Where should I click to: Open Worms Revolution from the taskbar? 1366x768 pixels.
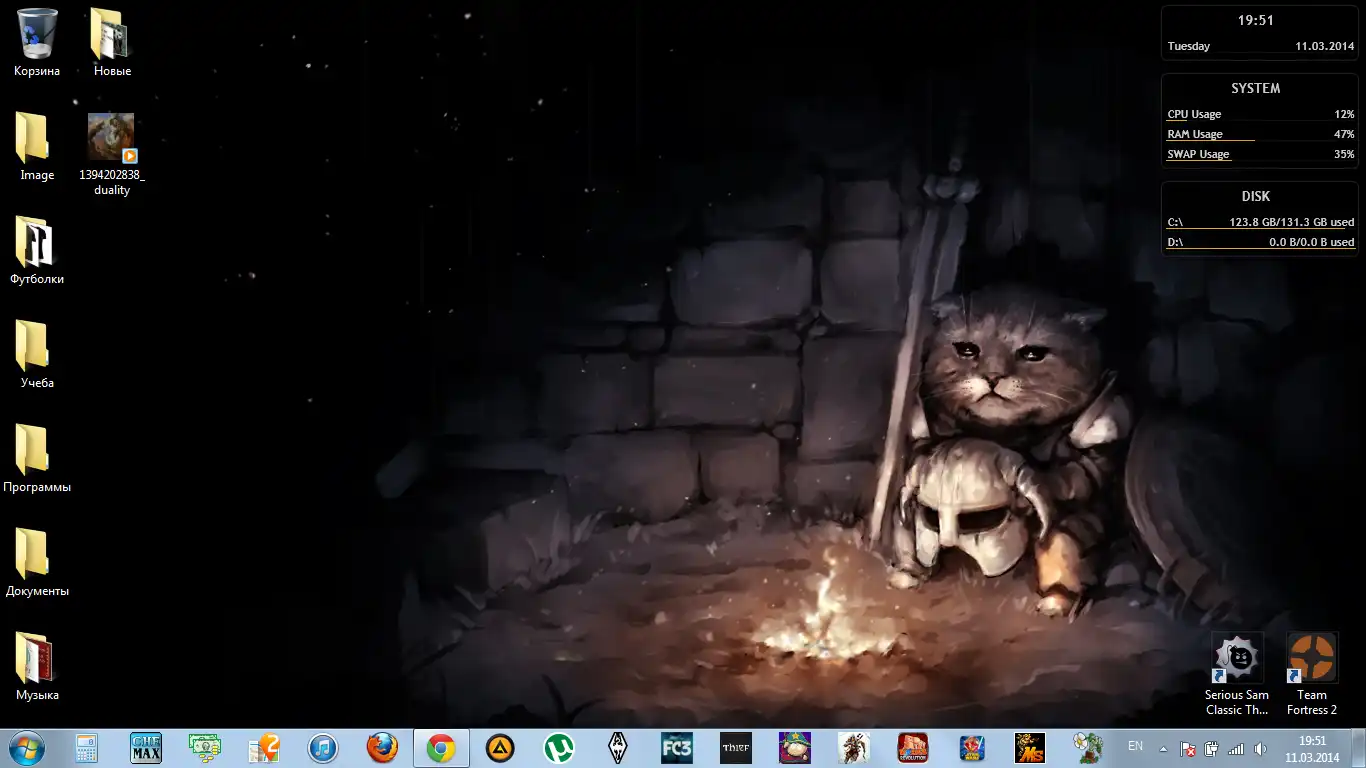point(912,748)
